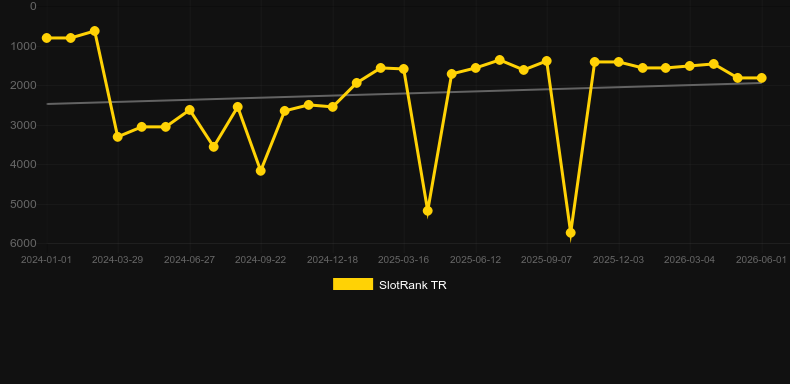Image resolution: width=790 pixels, height=384 pixels.
Task: Click the x-axis label 2026-06-01
Action: (761, 260)
